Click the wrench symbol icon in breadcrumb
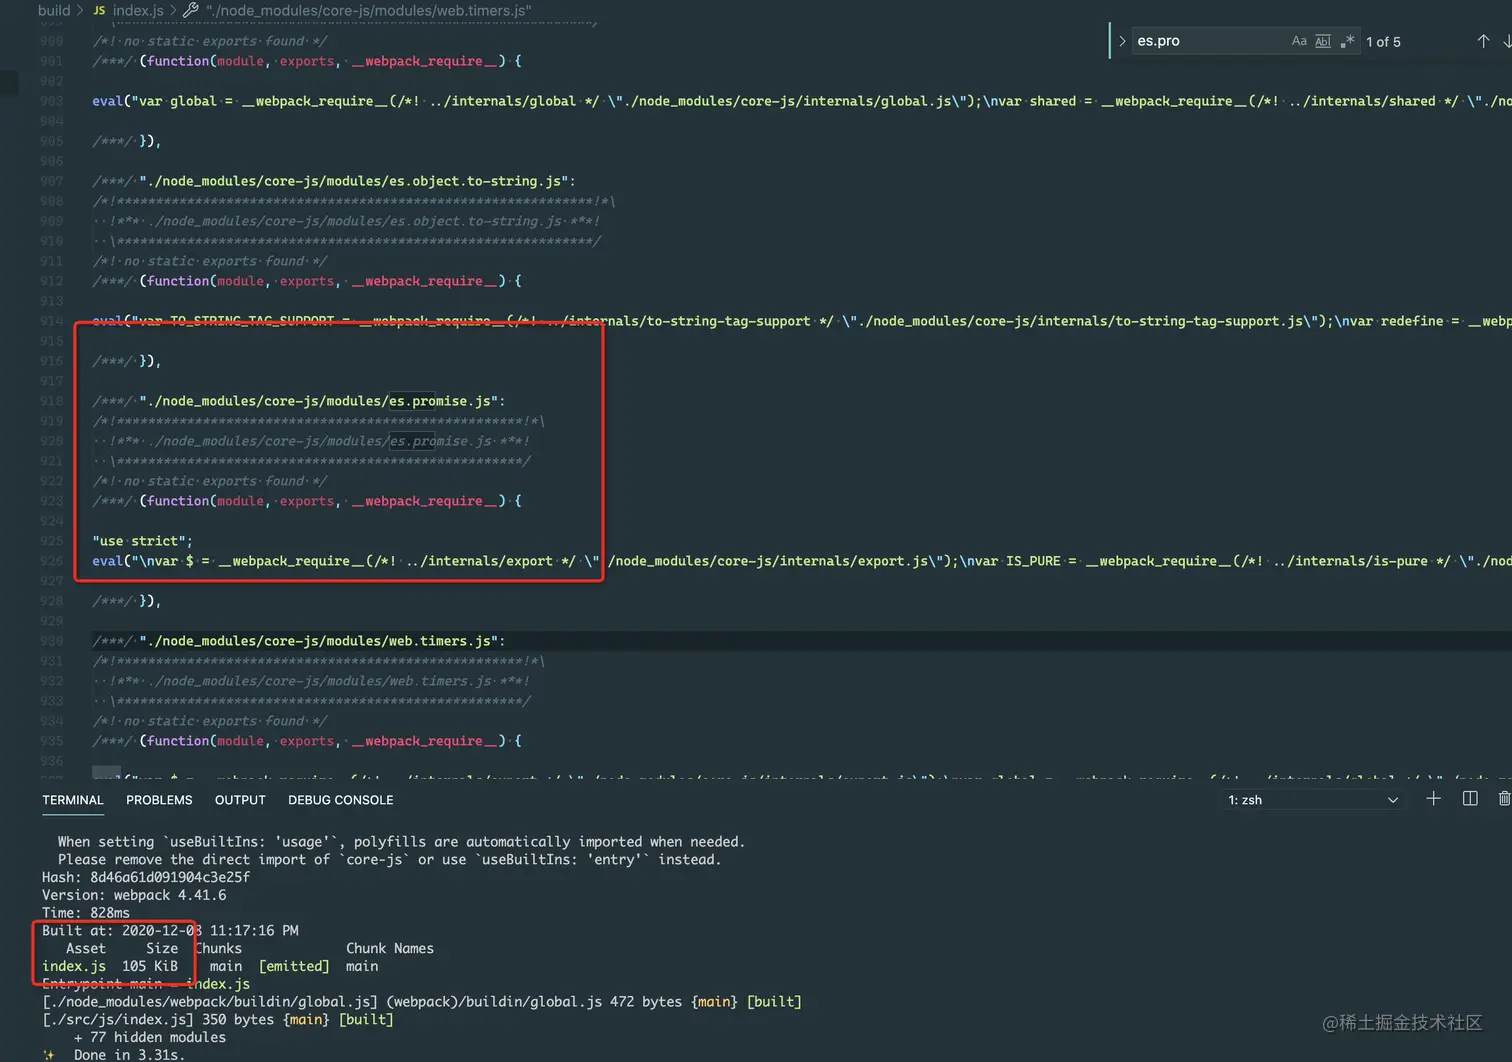The width and height of the screenshot is (1512, 1062). (190, 10)
